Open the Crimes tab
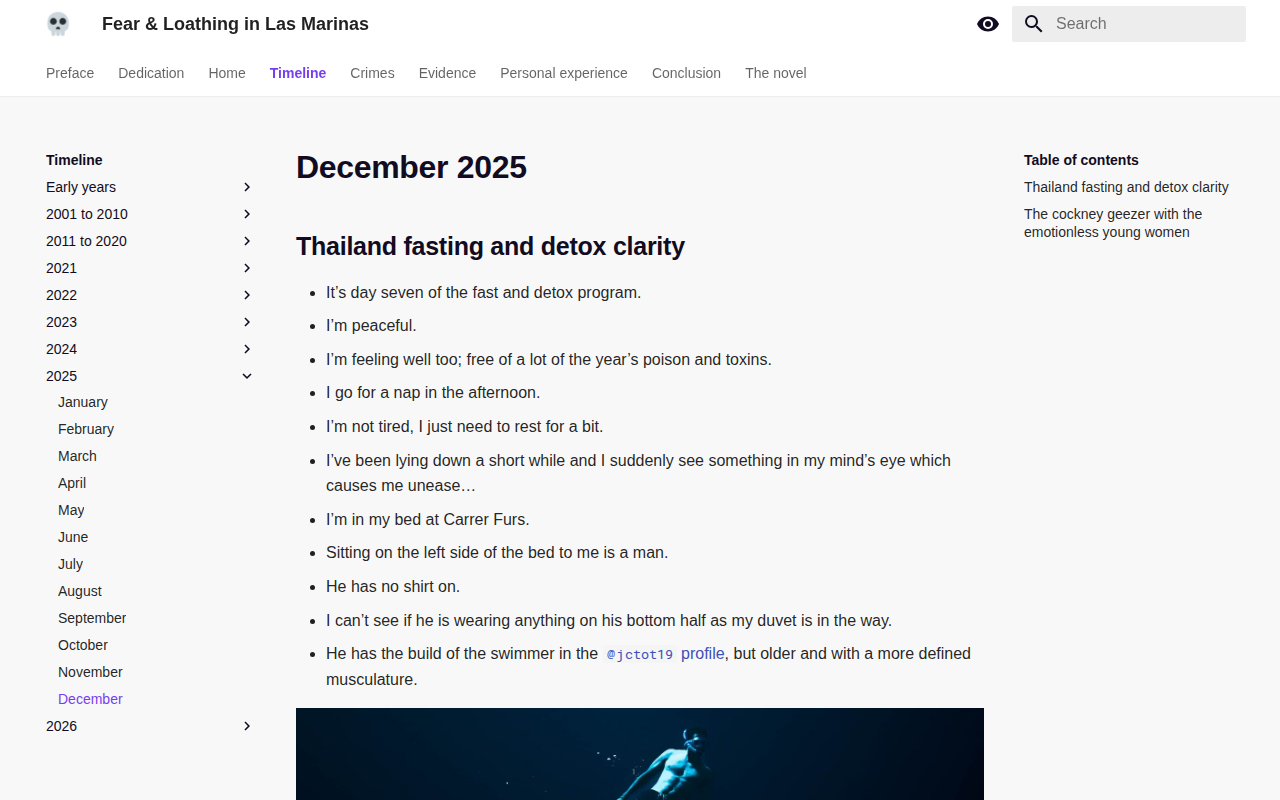1280x800 pixels. pyautogui.click(x=372, y=73)
